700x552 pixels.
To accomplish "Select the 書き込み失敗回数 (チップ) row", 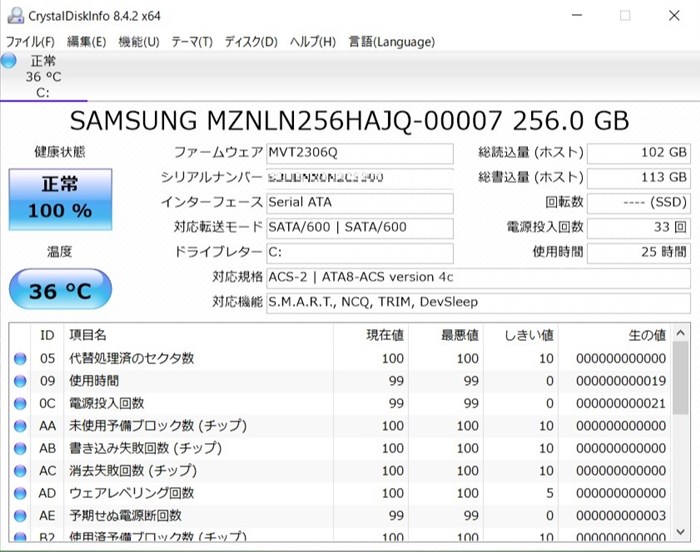I will click(x=340, y=448).
